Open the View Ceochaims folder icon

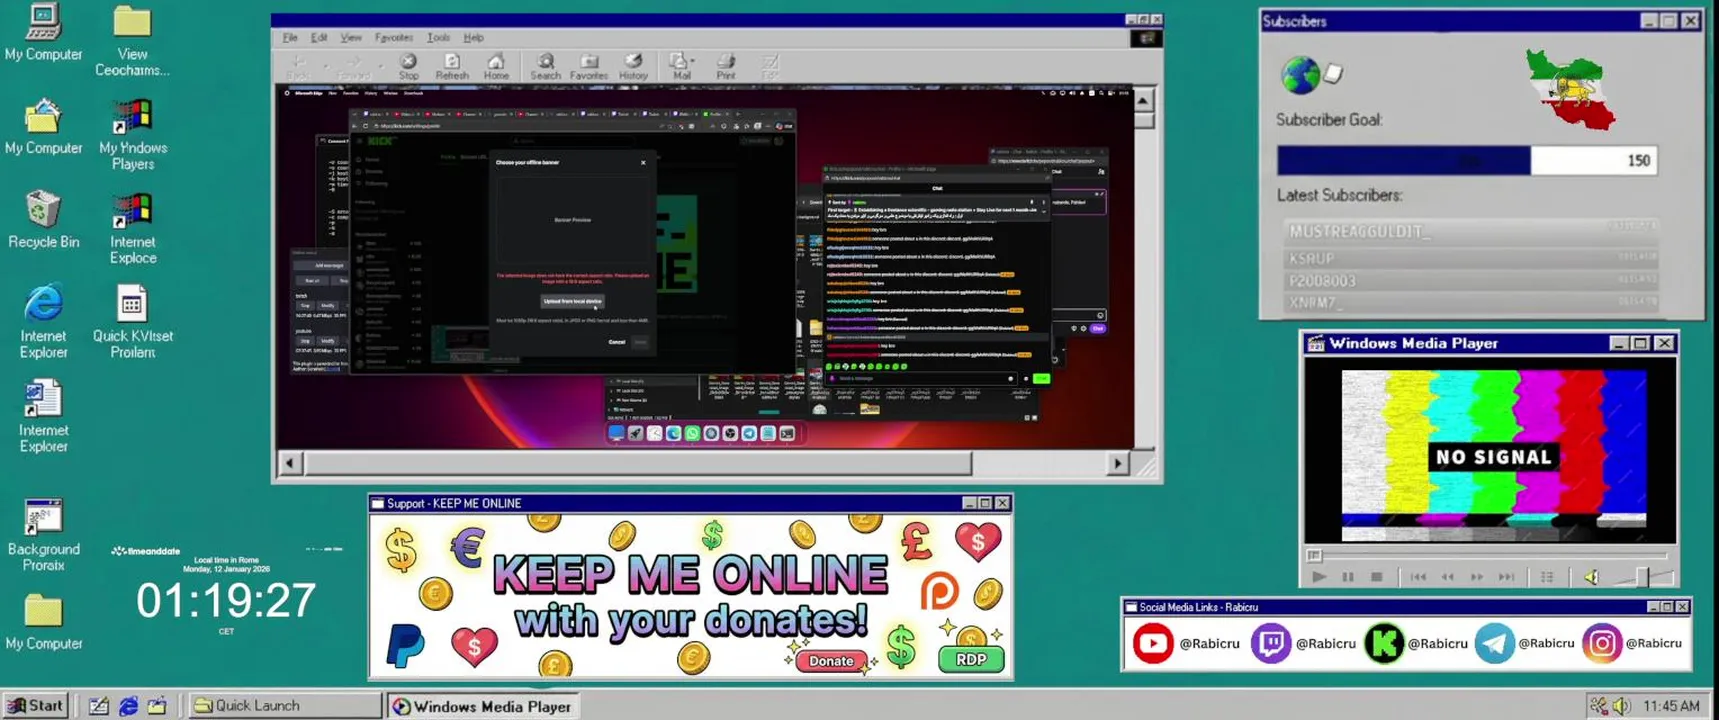coord(132,40)
